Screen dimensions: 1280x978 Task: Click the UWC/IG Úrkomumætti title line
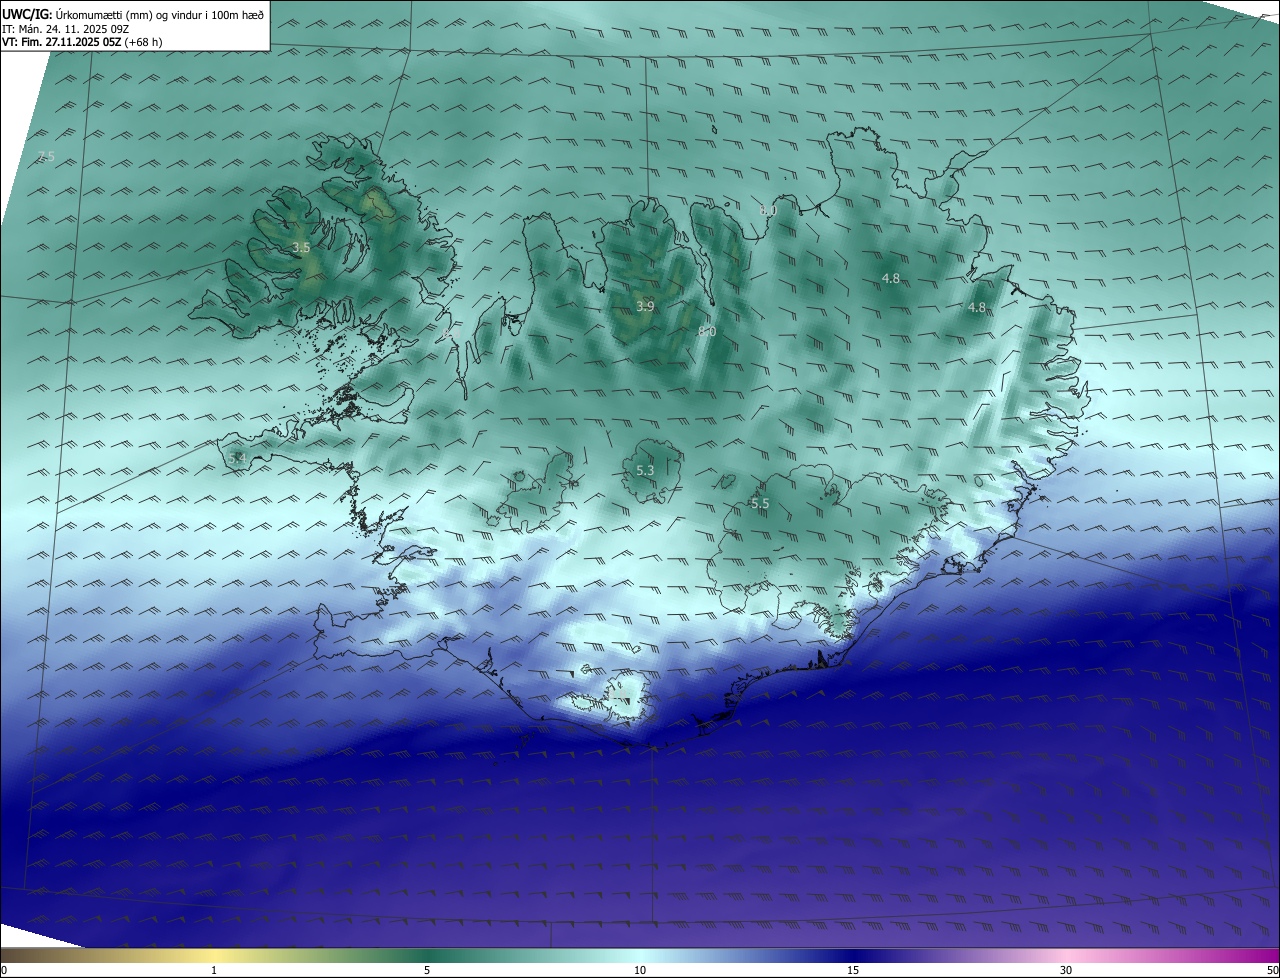pos(133,14)
